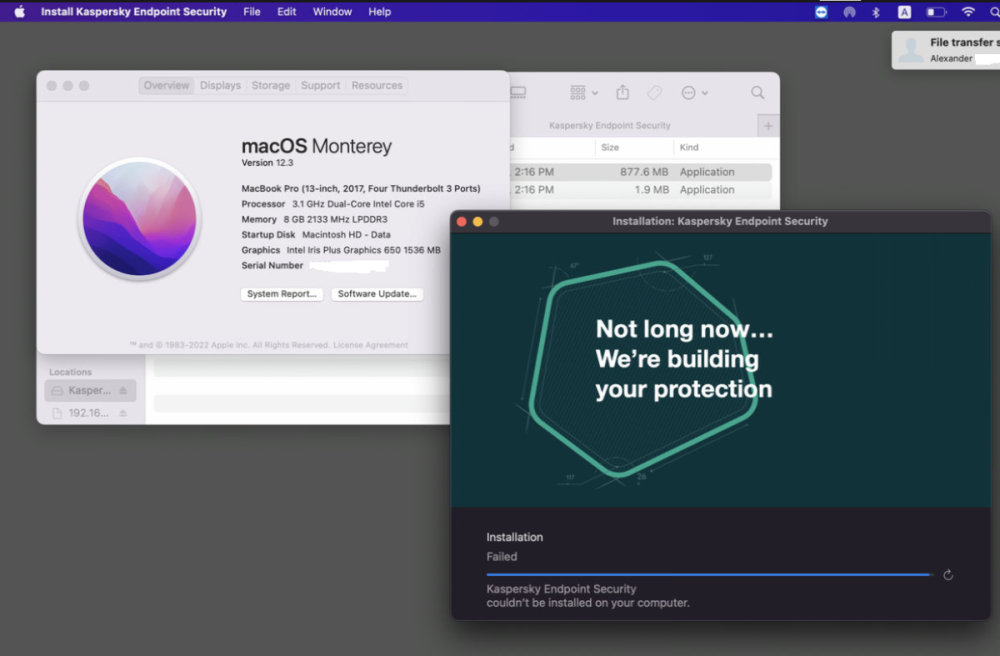Image resolution: width=1000 pixels, height=656 pixels.
Task: Click the Software Update button
Action: (377, 294)
